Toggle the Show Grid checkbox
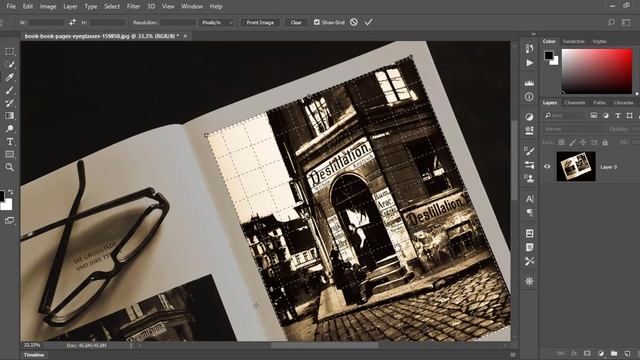Image resolution: width=640 pixels, height=360 pixels. point(317,22)
